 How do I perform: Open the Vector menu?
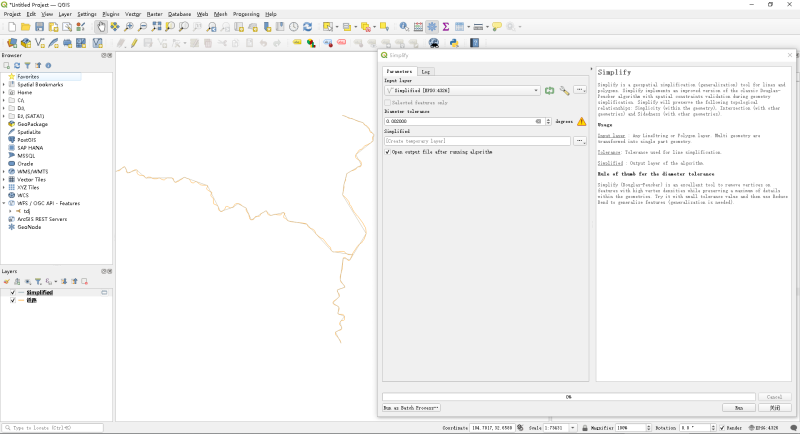pos(133,14)
